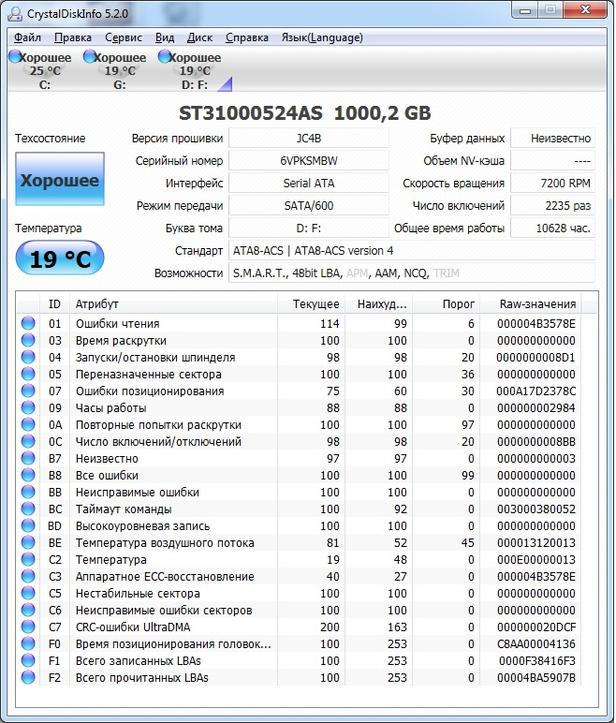
Task: Open the Язык(Language) menu
Action: [x=322, y=37]
